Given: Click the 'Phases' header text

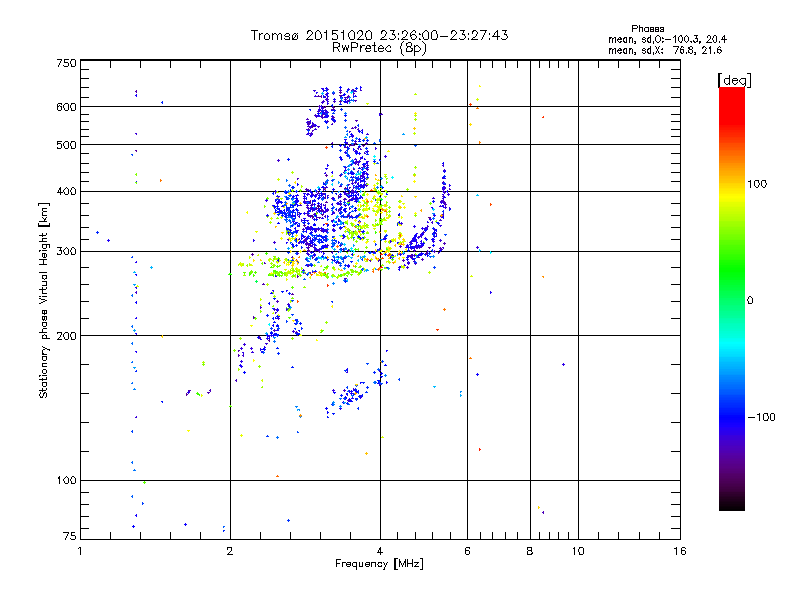Looking at the screenshot, I should pyautogui.click(x=647, y=29).
